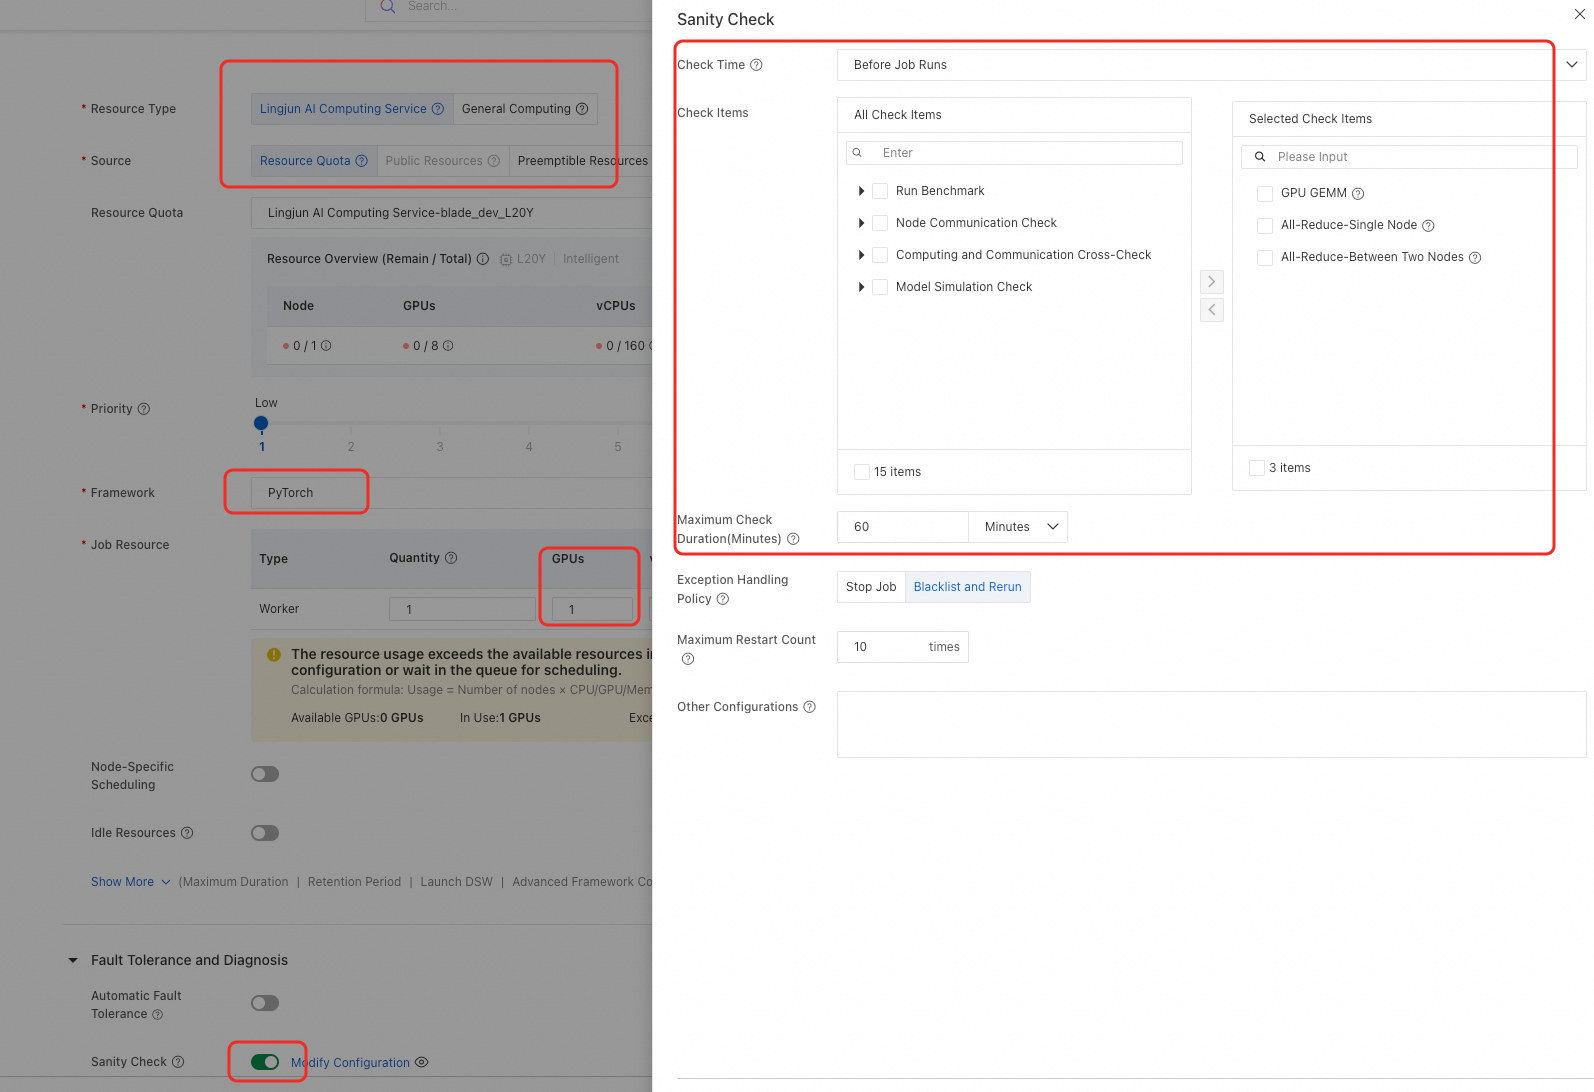
Task: Click the Priority help icon
Action: (144, 409)
